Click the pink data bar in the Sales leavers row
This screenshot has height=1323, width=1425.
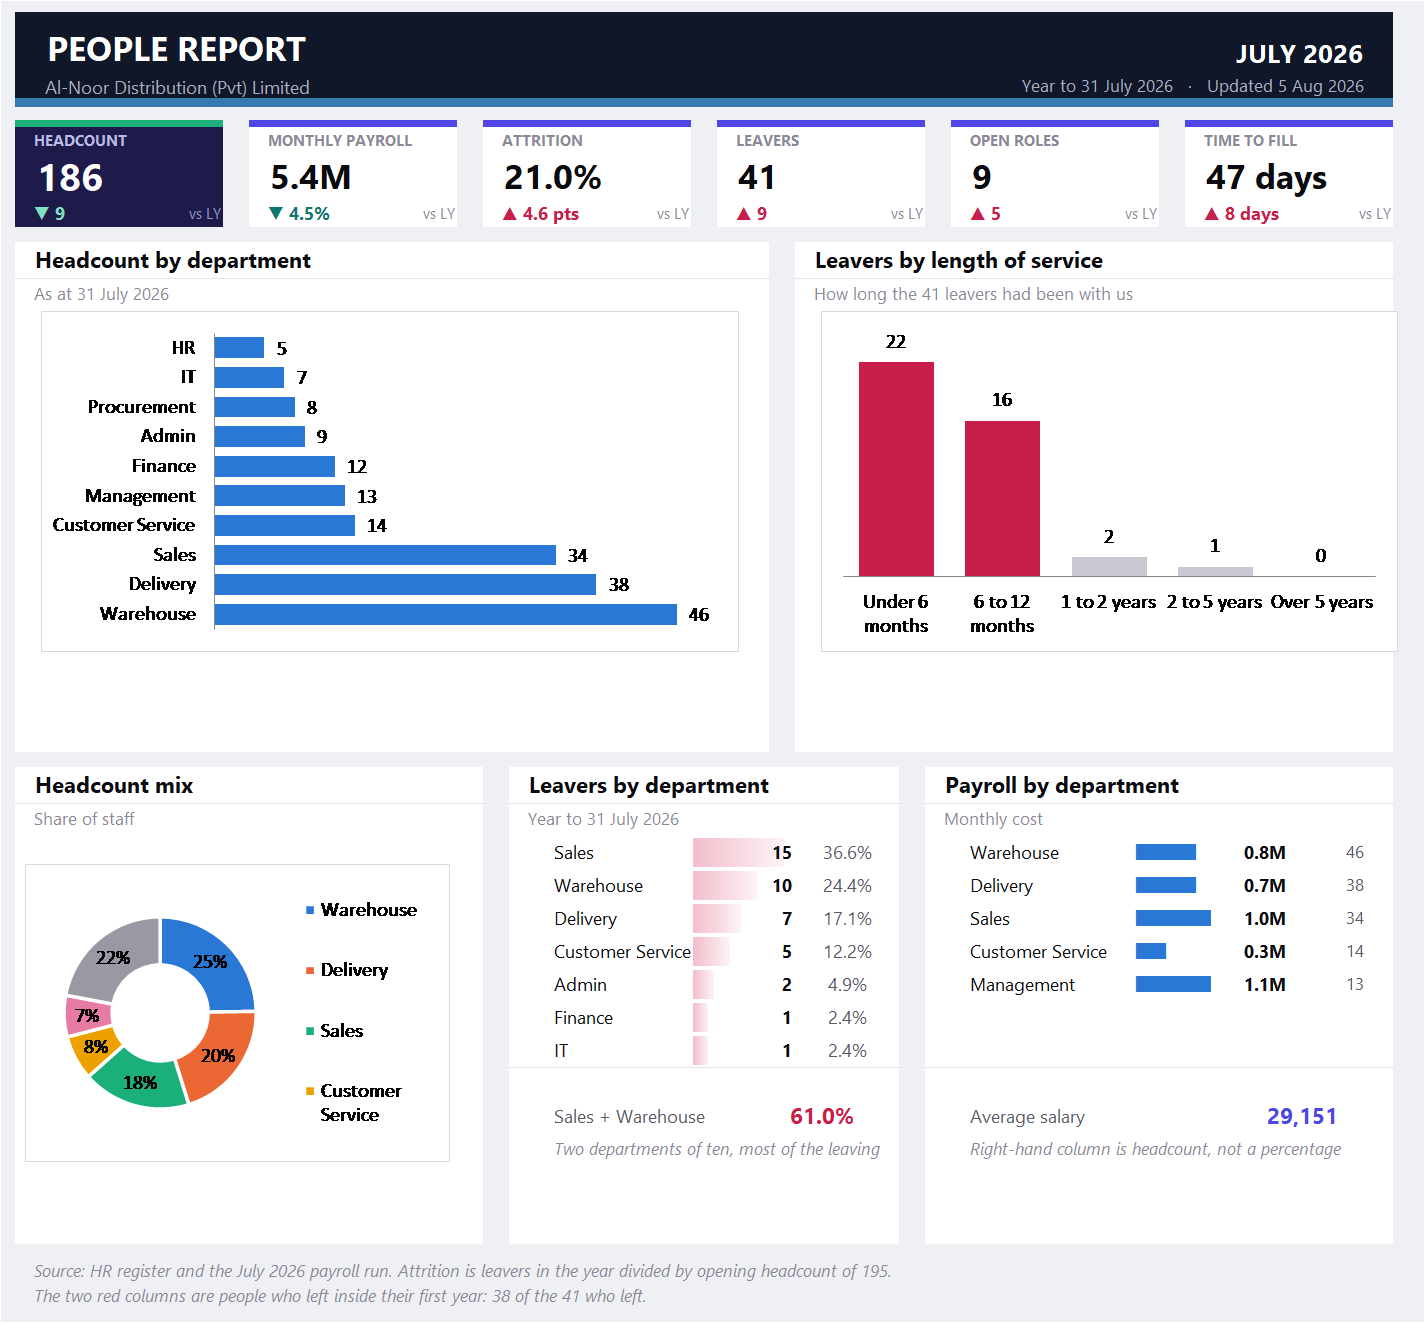pyautogui.click(x=739, y=853)
